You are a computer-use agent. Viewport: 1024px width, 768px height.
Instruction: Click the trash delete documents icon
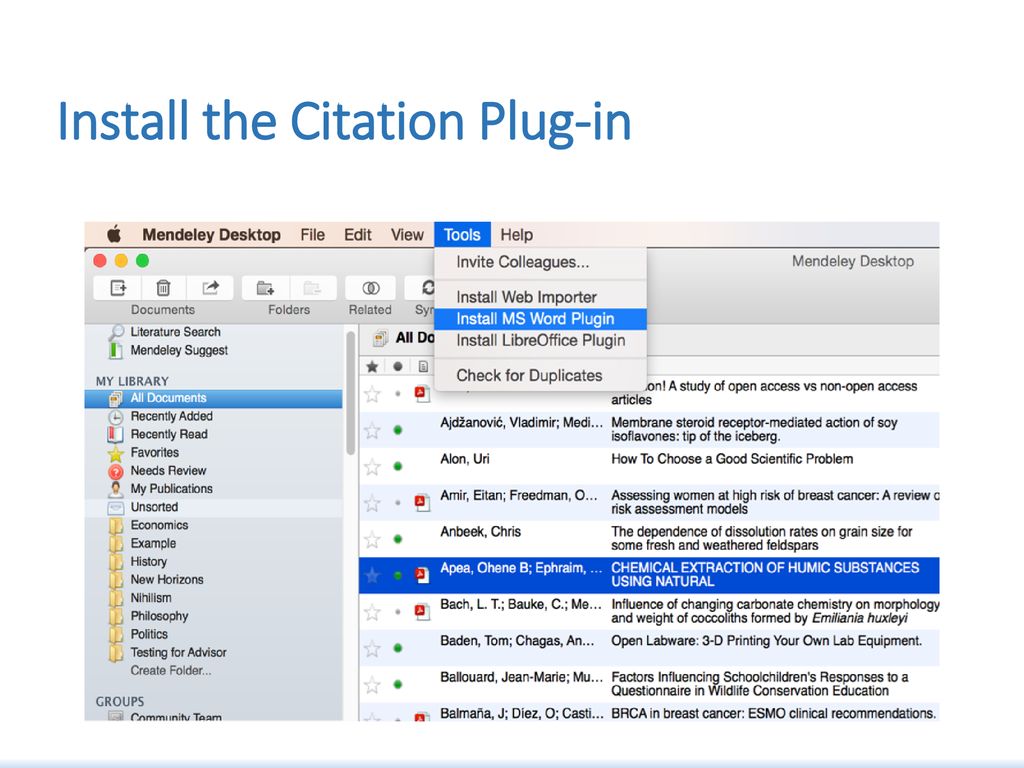coord(163,287)
